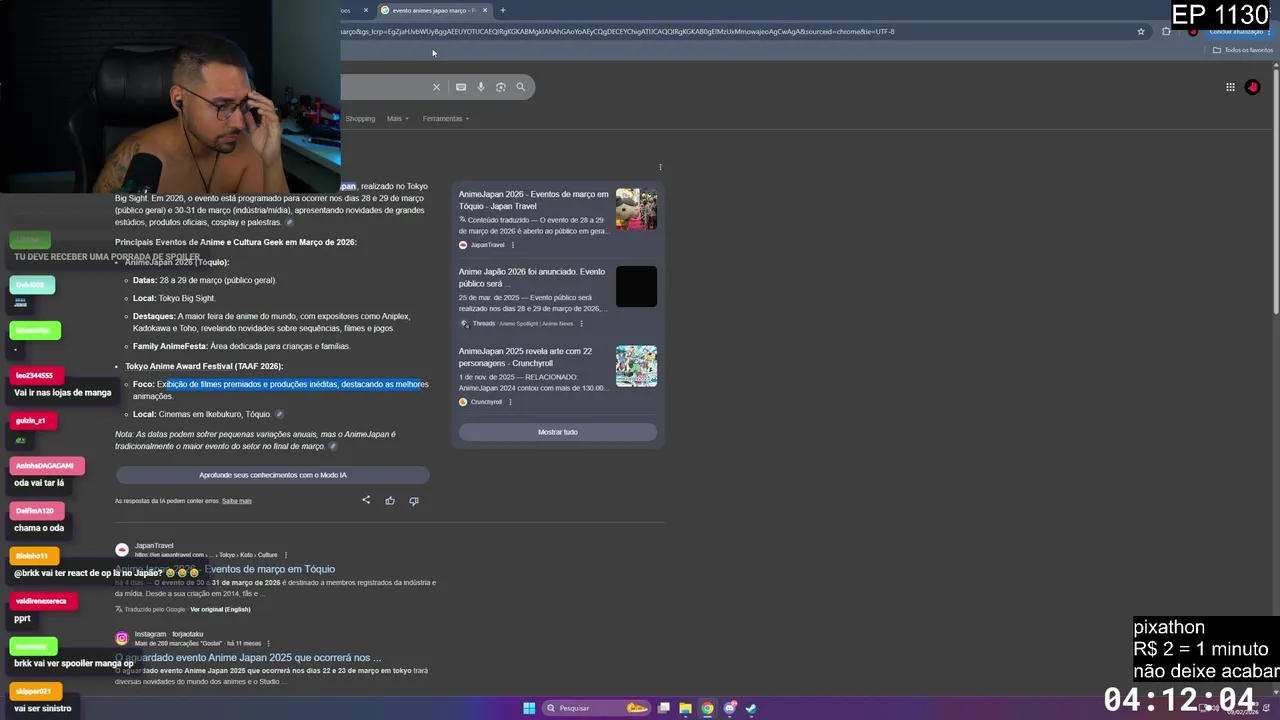Open more options above the sources panel

coord(660,167)
